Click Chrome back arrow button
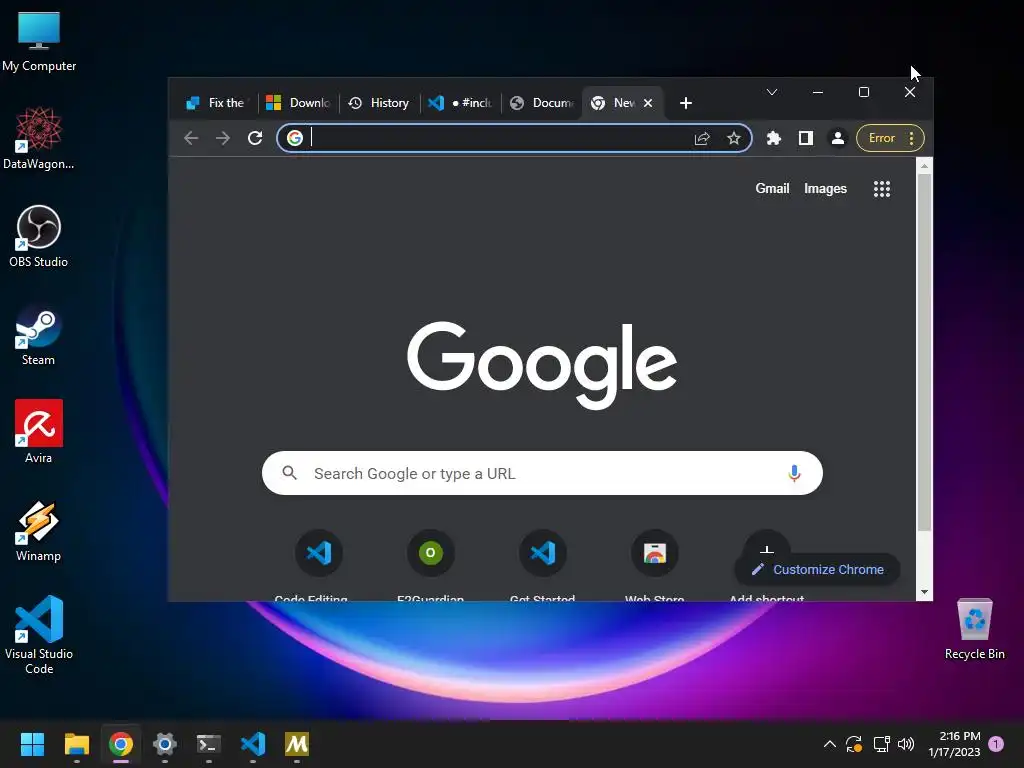This screenshot has height=768, width=1024. point(191,138)
